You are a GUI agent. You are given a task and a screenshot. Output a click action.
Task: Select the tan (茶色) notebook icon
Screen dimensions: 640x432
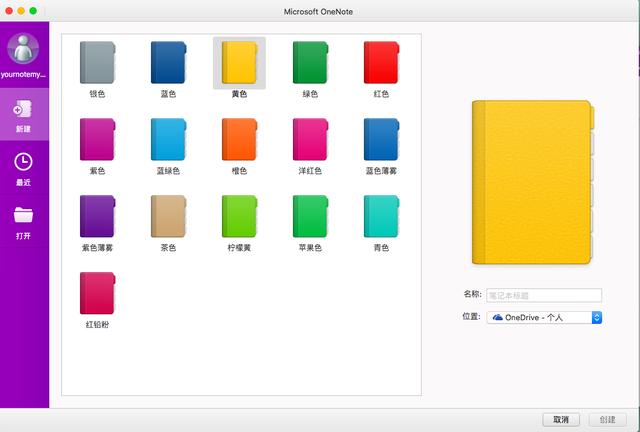168,216
